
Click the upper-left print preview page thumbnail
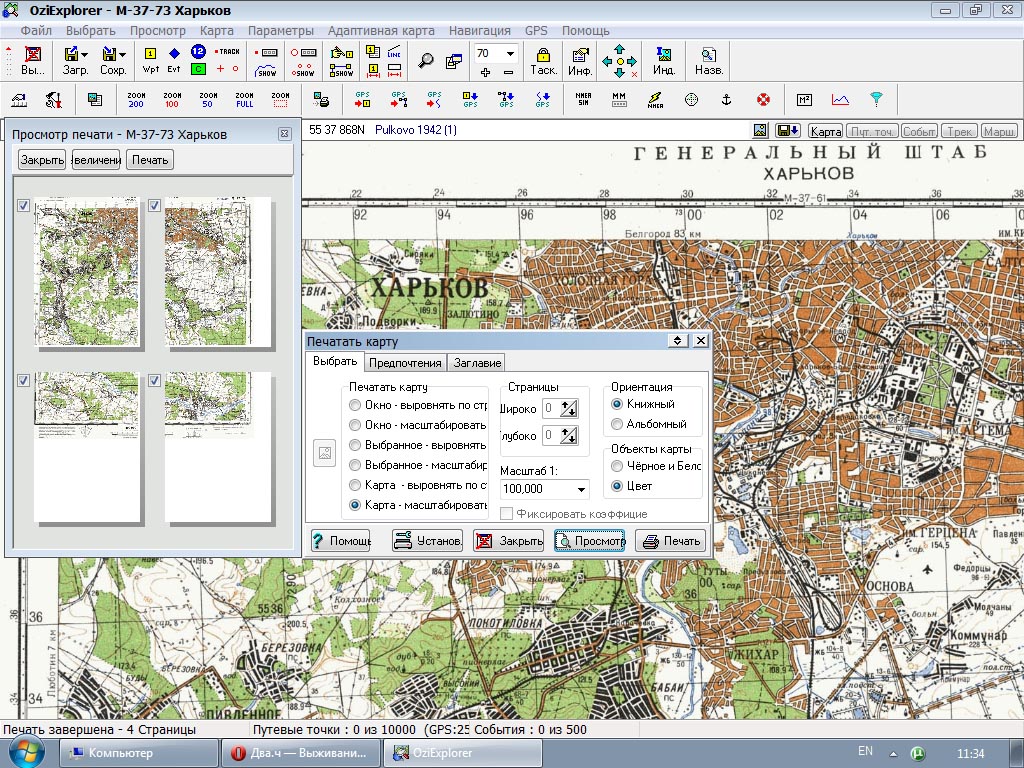pos(87,272)
